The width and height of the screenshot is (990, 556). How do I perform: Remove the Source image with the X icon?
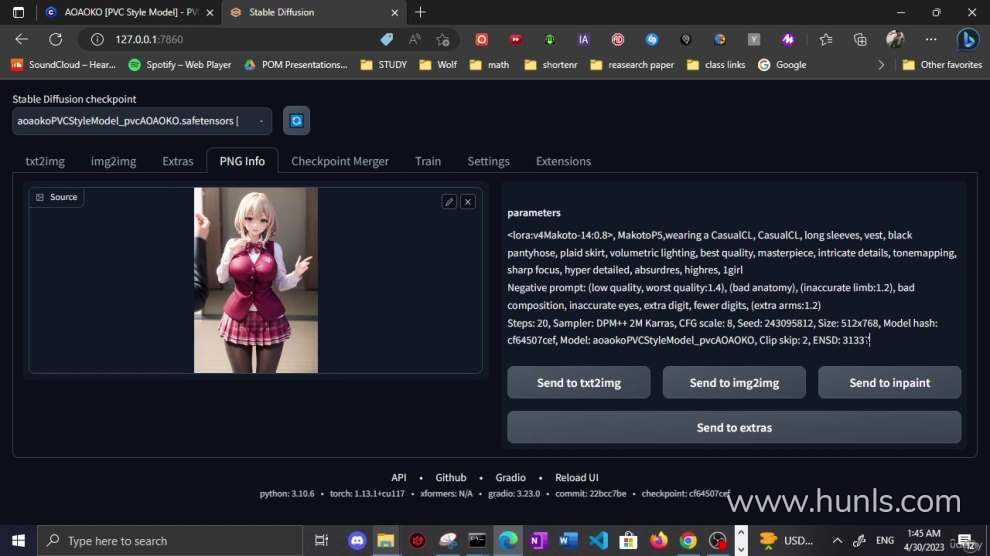pos(468,202)
